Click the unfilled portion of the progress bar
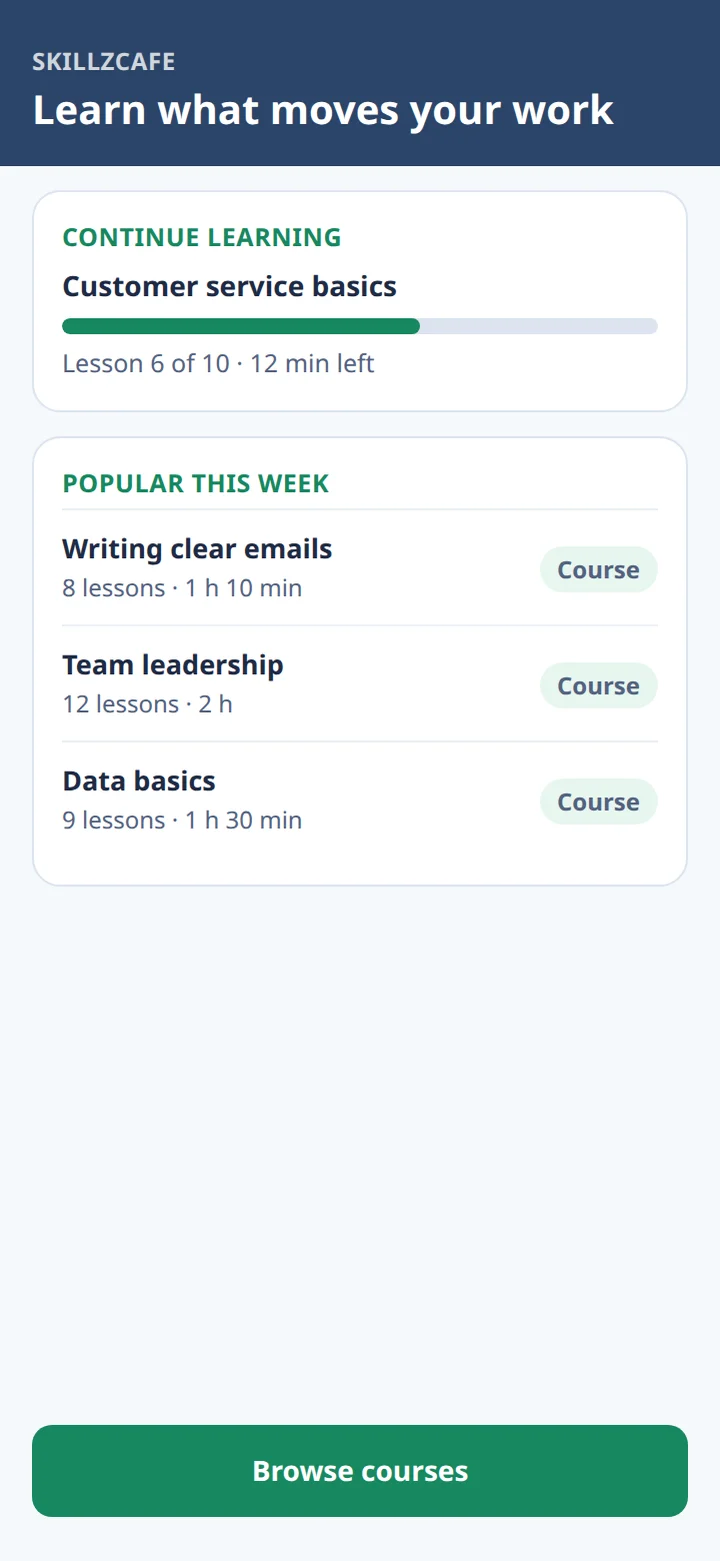The image size is (720, 1561). pos(539,326)
